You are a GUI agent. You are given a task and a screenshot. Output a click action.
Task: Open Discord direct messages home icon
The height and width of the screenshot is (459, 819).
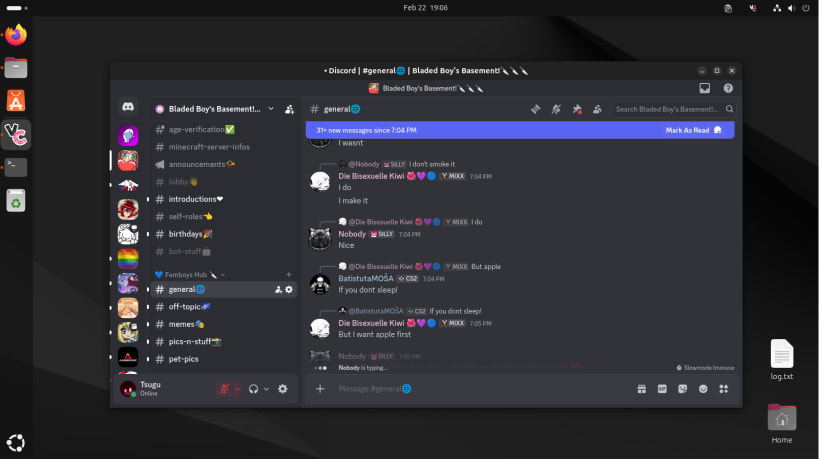point(128,107)
